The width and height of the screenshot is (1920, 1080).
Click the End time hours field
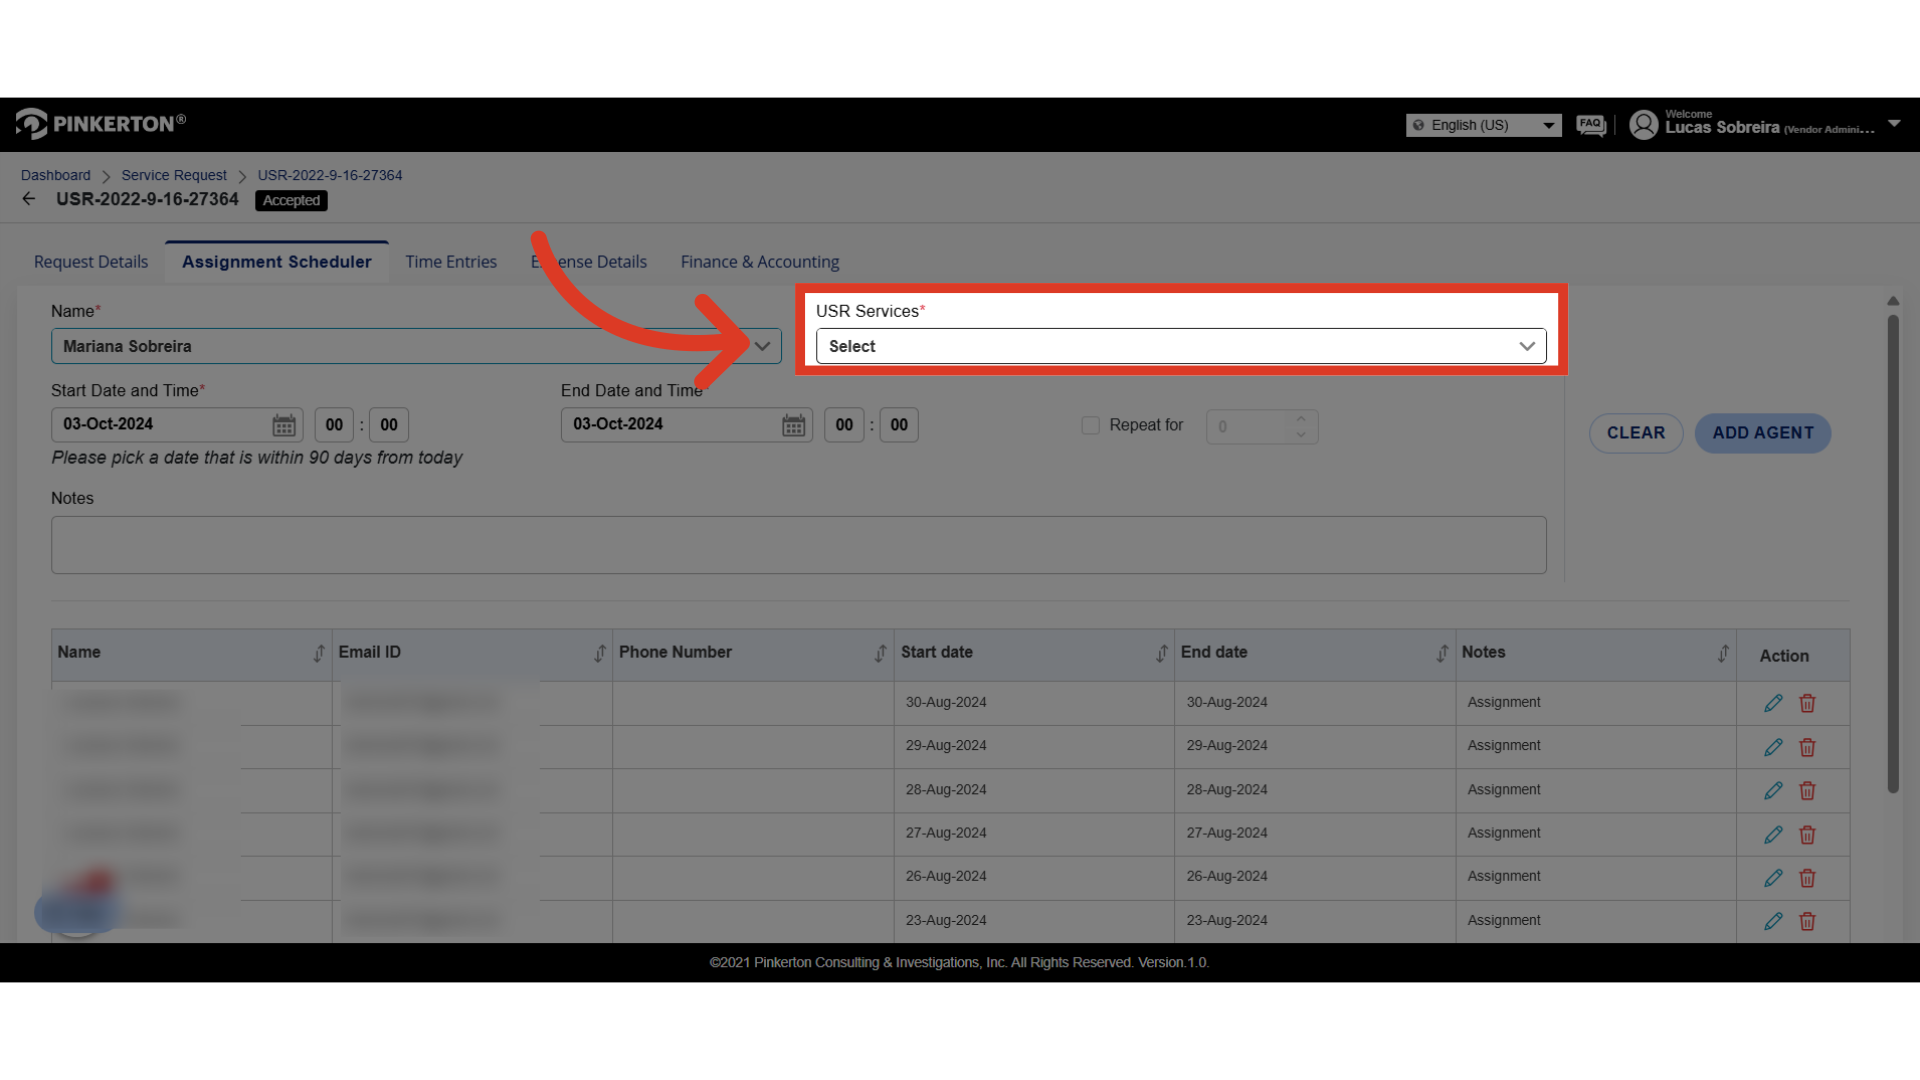[x=844, y=425]
